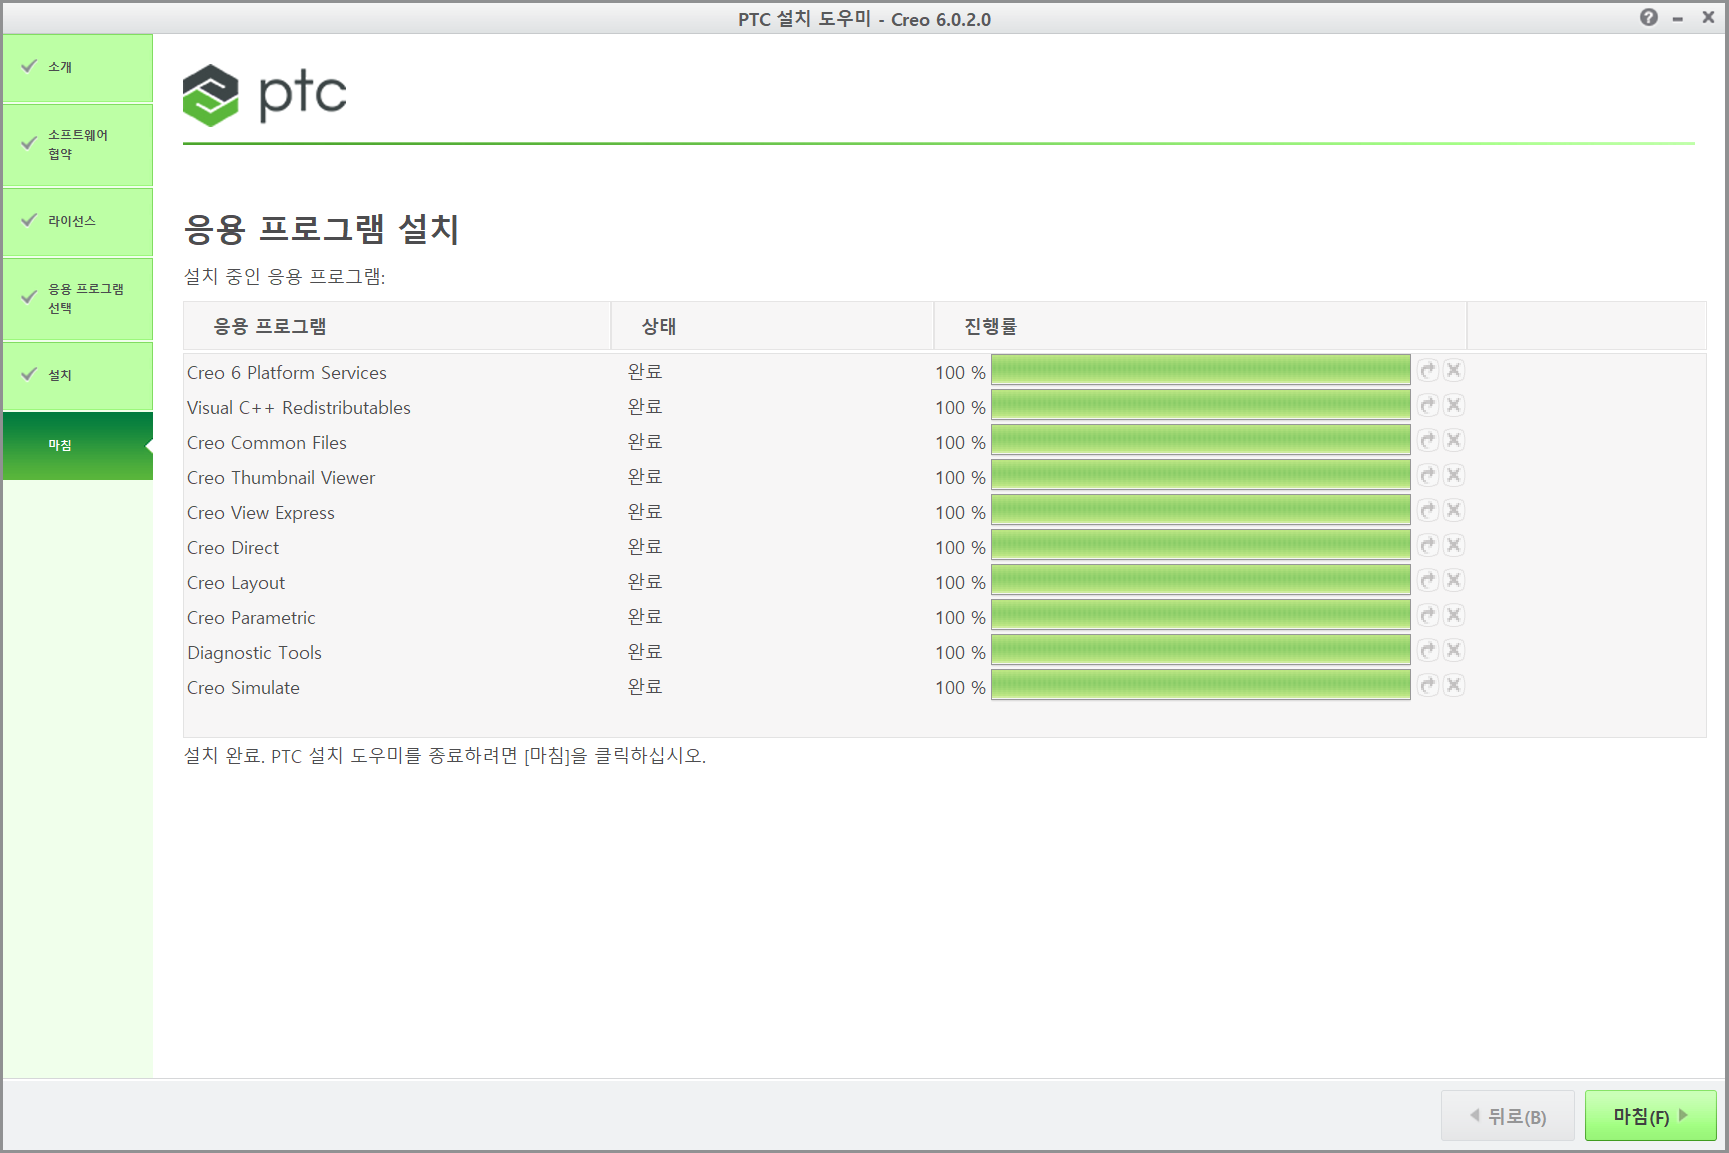This screenshot has height=1153, width=1729.
Task: Open the 소프트웨어 협약 step
Action: [x=78, y=144]
